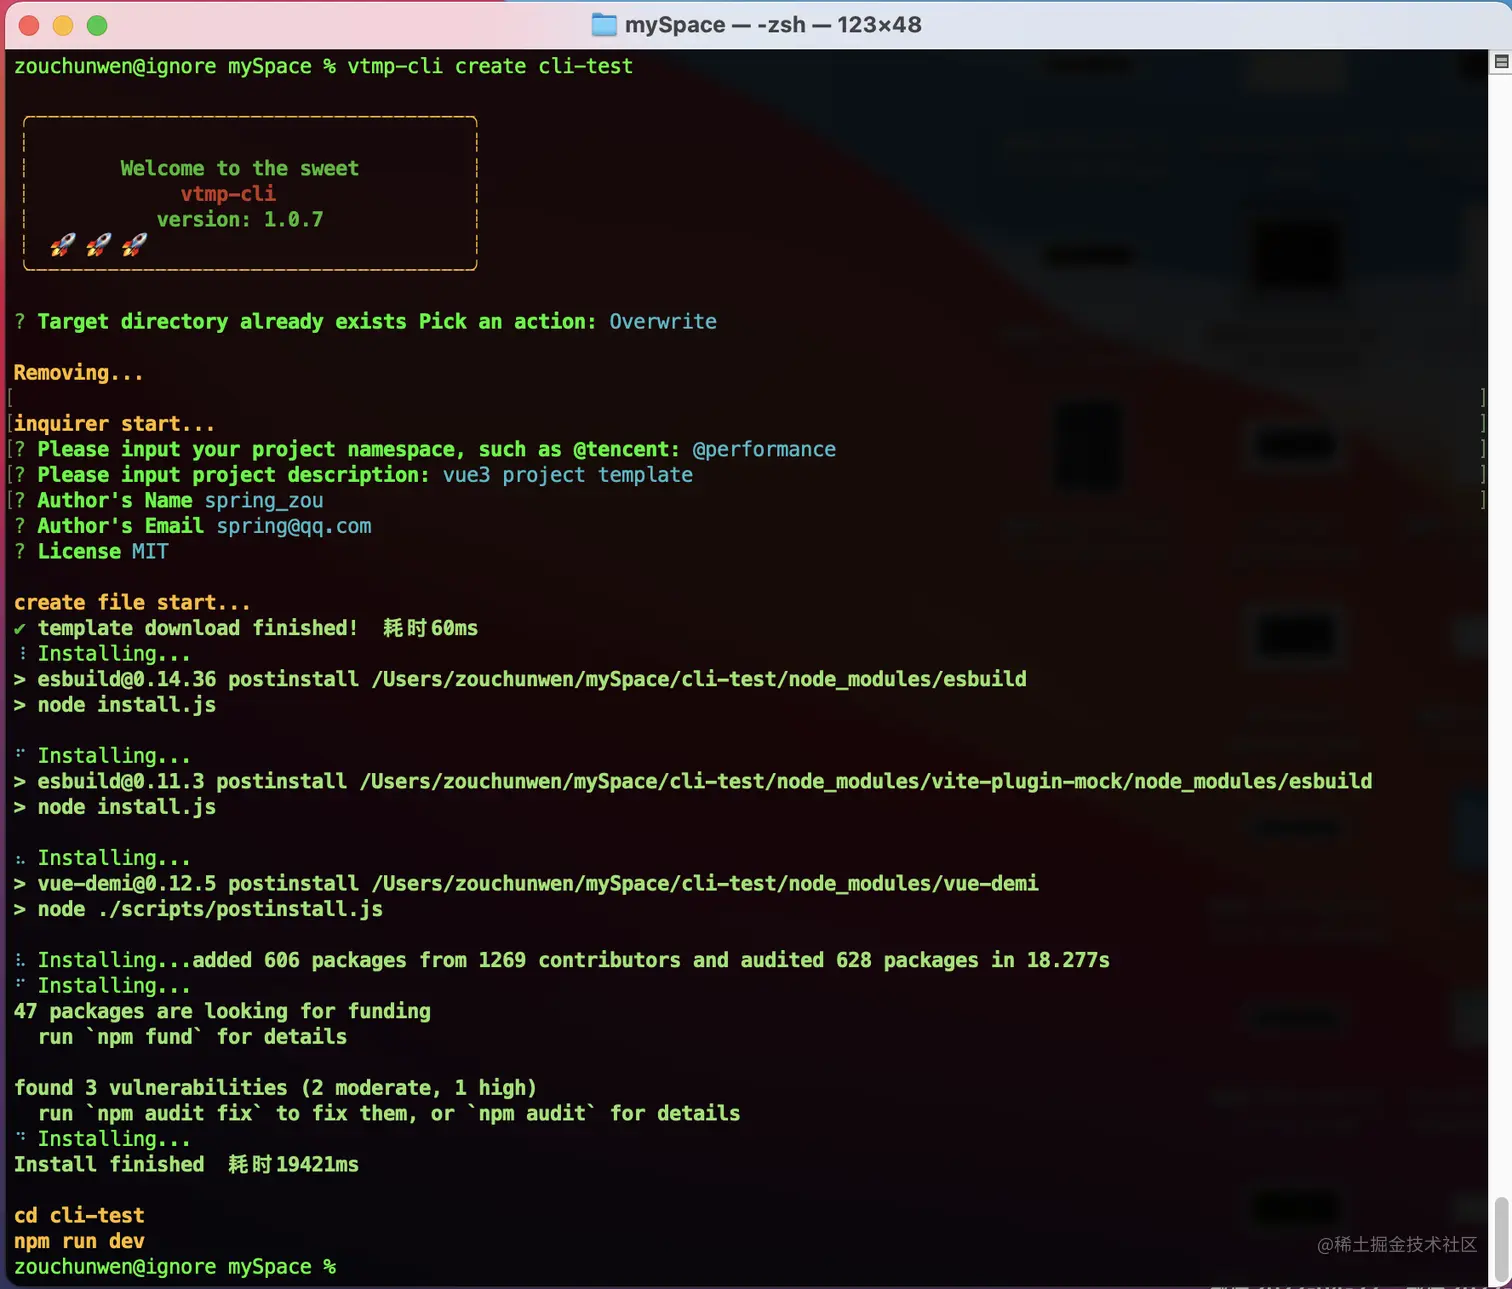Viewport: 1512px width, 1289px height.
Task: Click the window title "mySpace — -zsh — 123×48"
Action: coord(773,25)
